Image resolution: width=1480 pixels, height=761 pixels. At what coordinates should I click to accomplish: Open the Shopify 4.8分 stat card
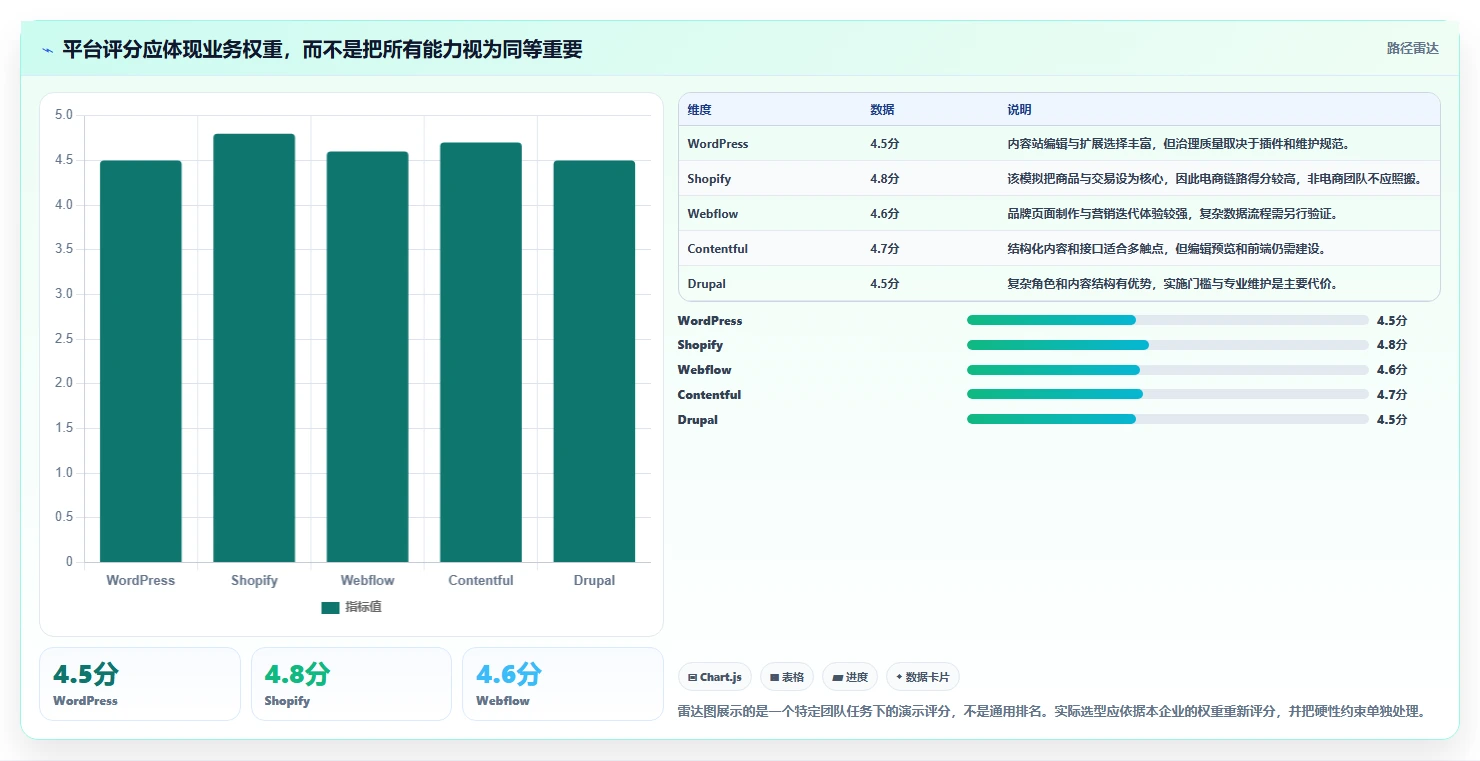(x=351, y=684)
